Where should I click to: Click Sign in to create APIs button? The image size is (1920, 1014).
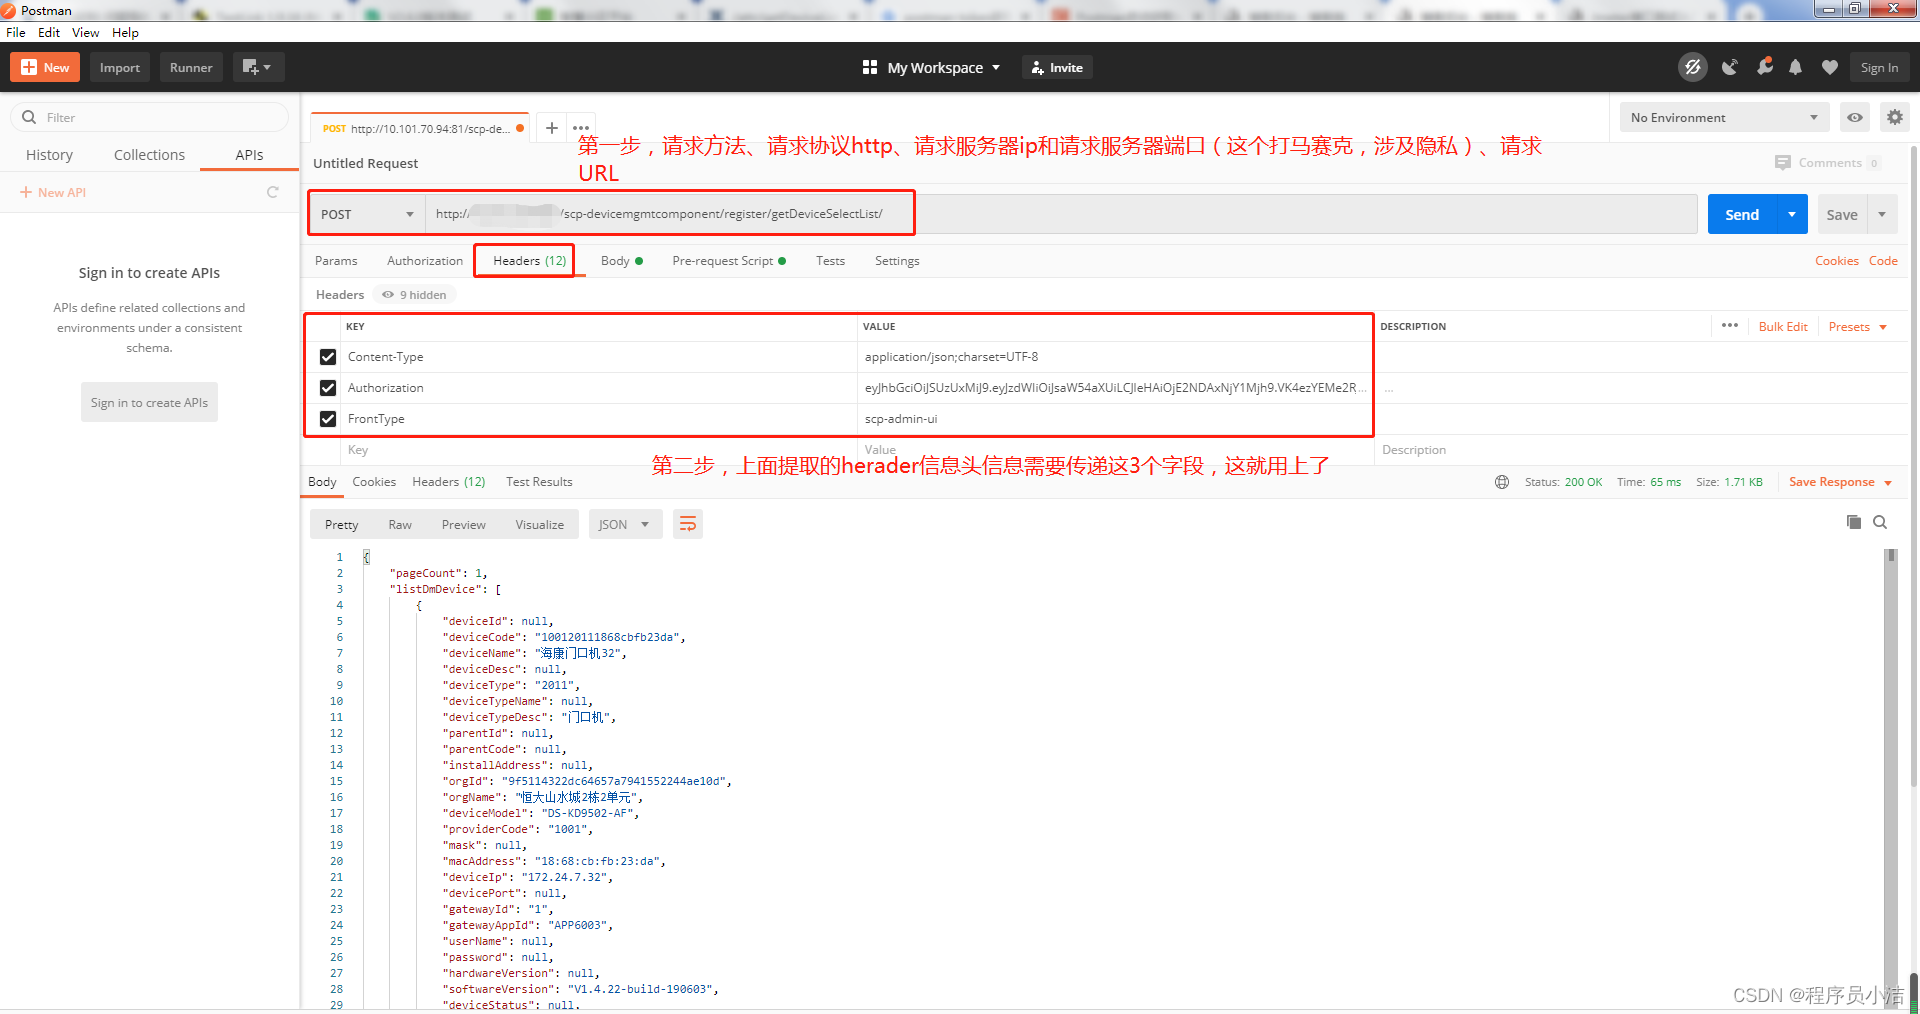pos(149,402)
